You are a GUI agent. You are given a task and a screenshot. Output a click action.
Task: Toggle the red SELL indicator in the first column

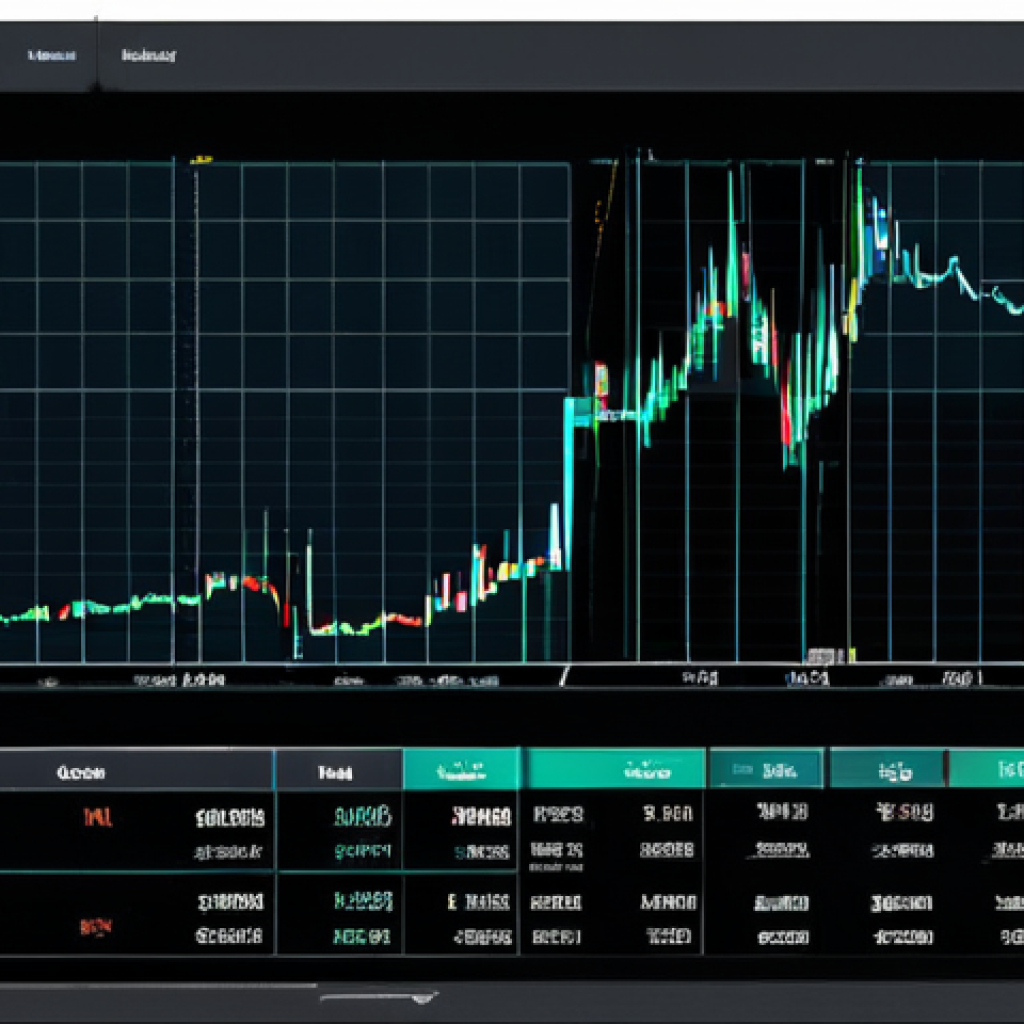click(x=100, y=817)
